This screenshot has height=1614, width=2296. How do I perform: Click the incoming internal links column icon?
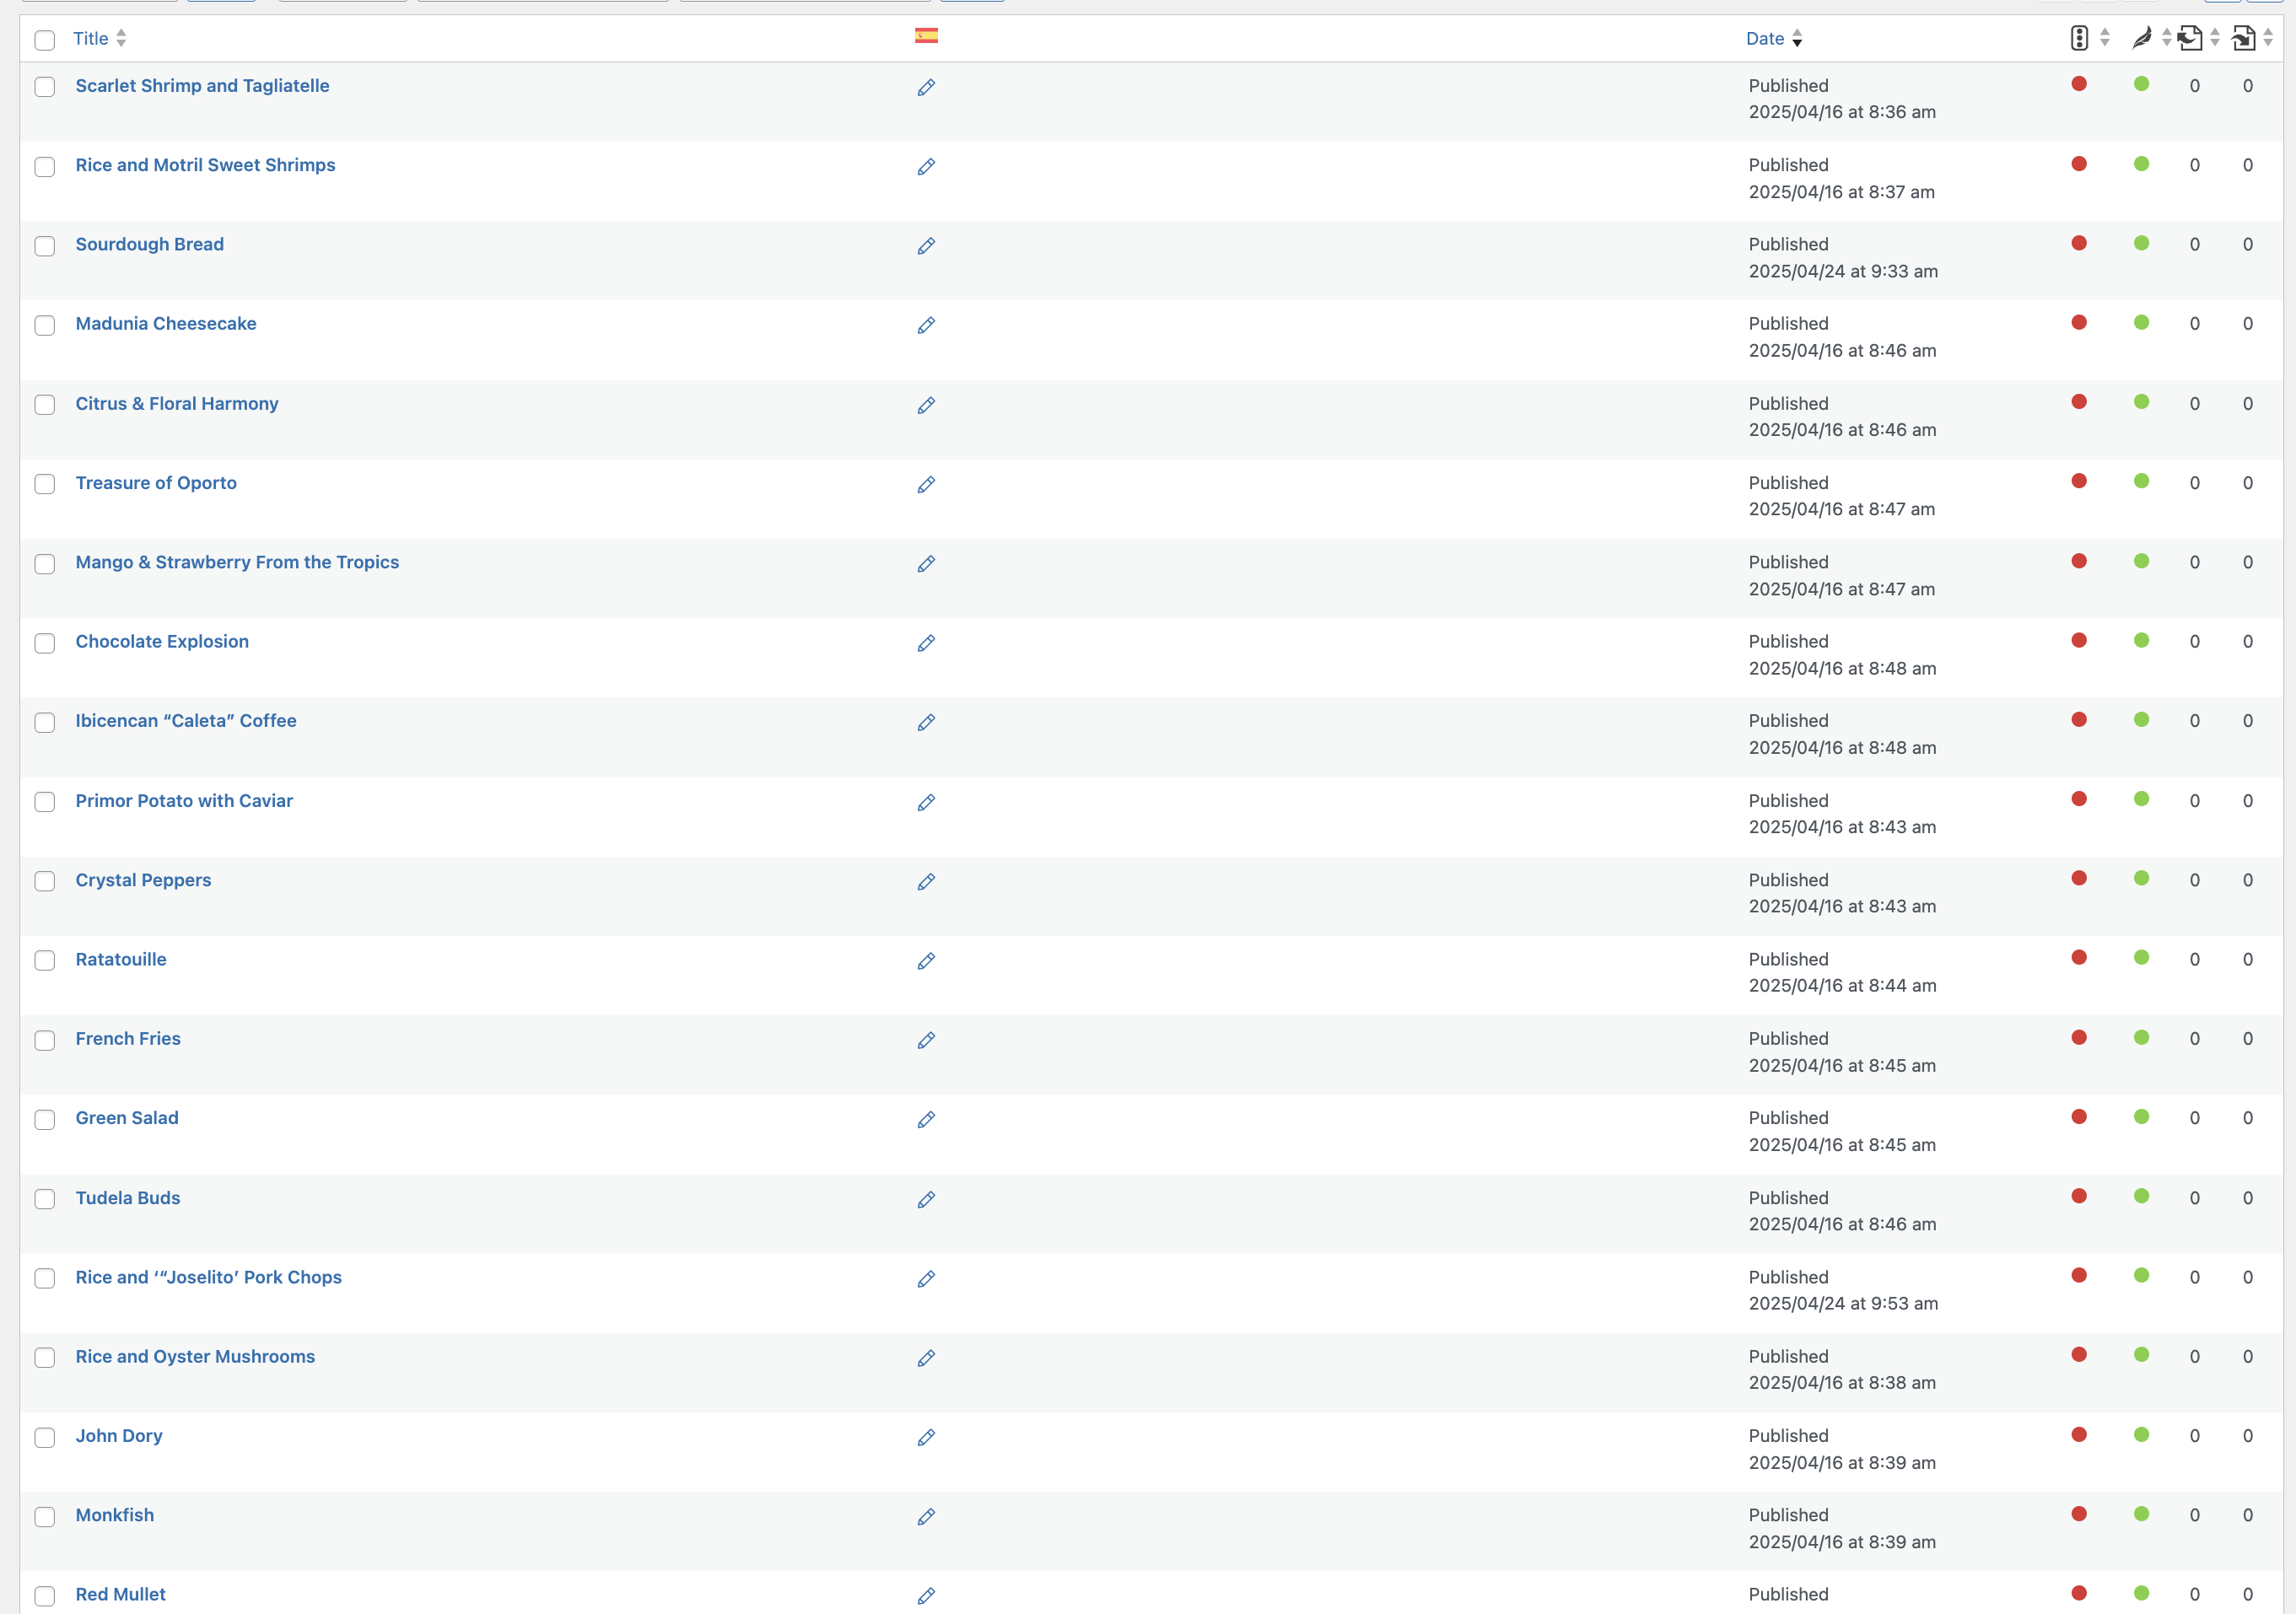[2243, 38]
